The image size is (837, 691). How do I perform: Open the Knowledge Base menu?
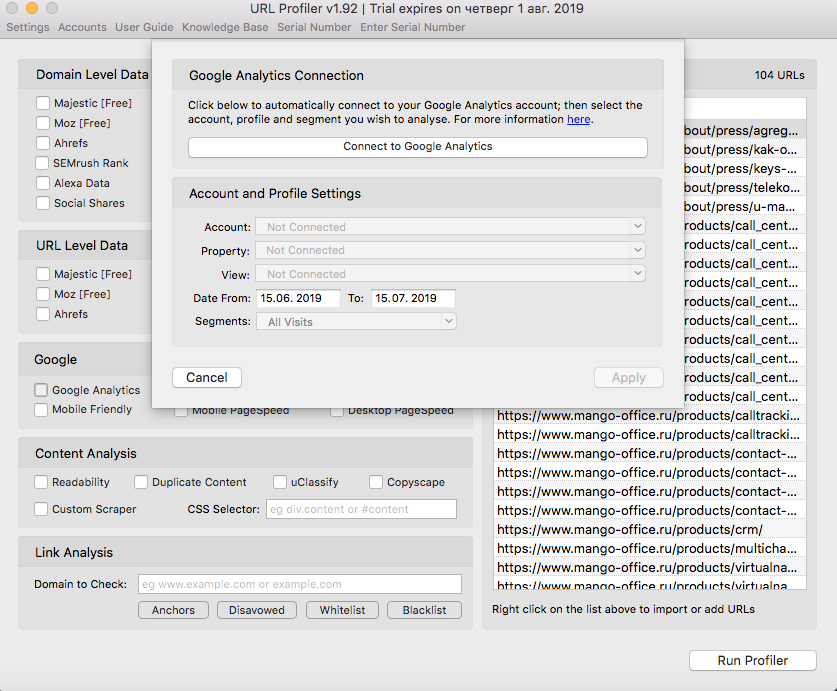tap(225, 27)
